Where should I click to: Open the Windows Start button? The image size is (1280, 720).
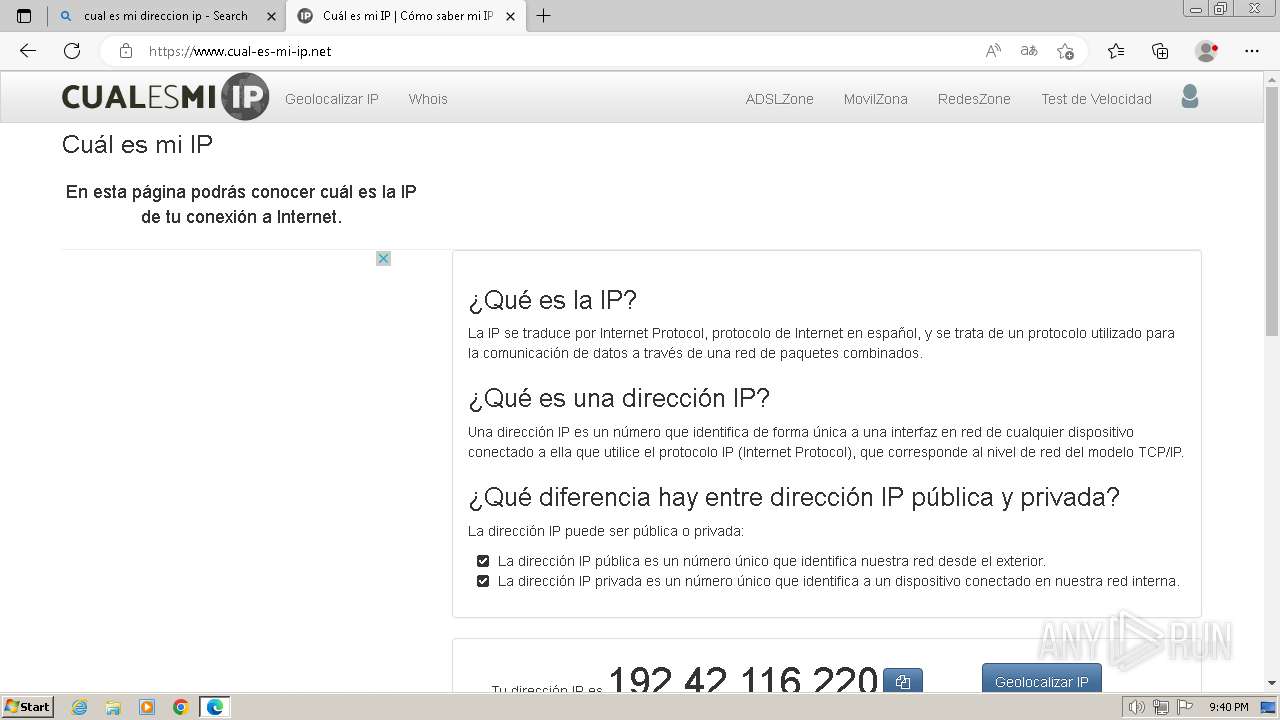[28, 707]
